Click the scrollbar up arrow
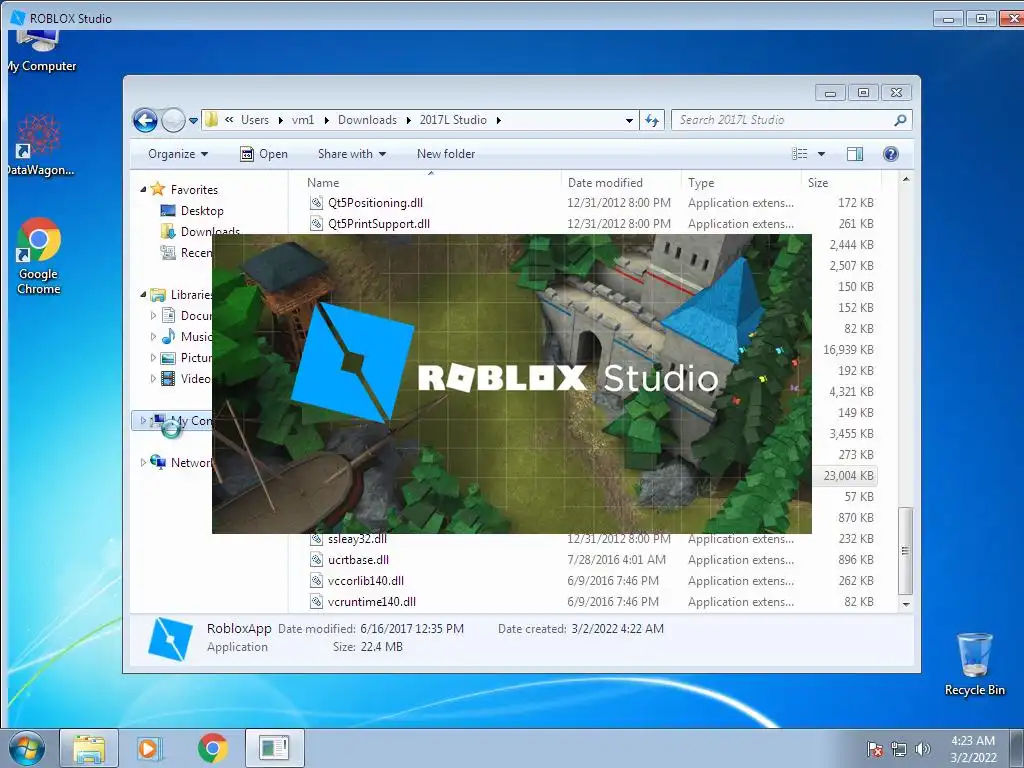Viewport: 1024px width, 768px height. tap(905, 179)
